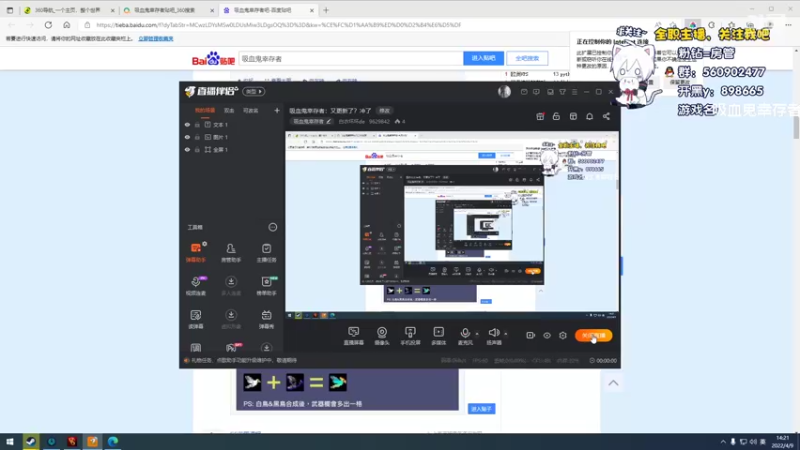This screenshot has width=800, height=450.
Task: Click the back-to-top arrow on Tieba page
Action: click(x=613, y=383)
